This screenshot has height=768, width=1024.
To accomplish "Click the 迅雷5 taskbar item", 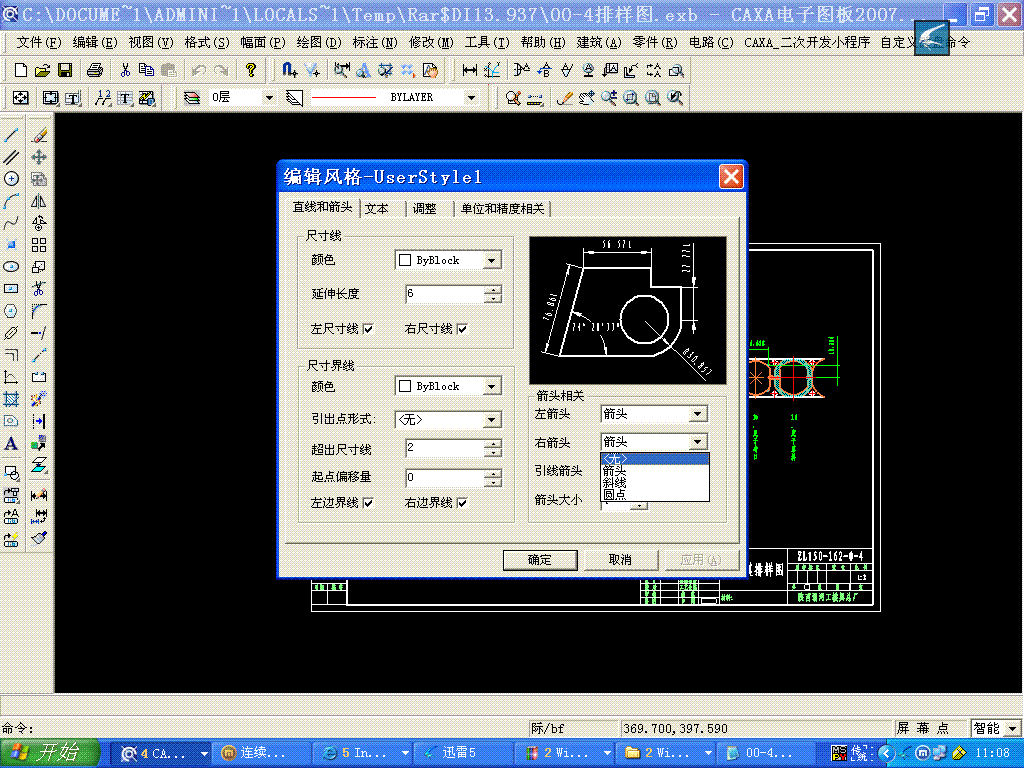I will (464, 753).
